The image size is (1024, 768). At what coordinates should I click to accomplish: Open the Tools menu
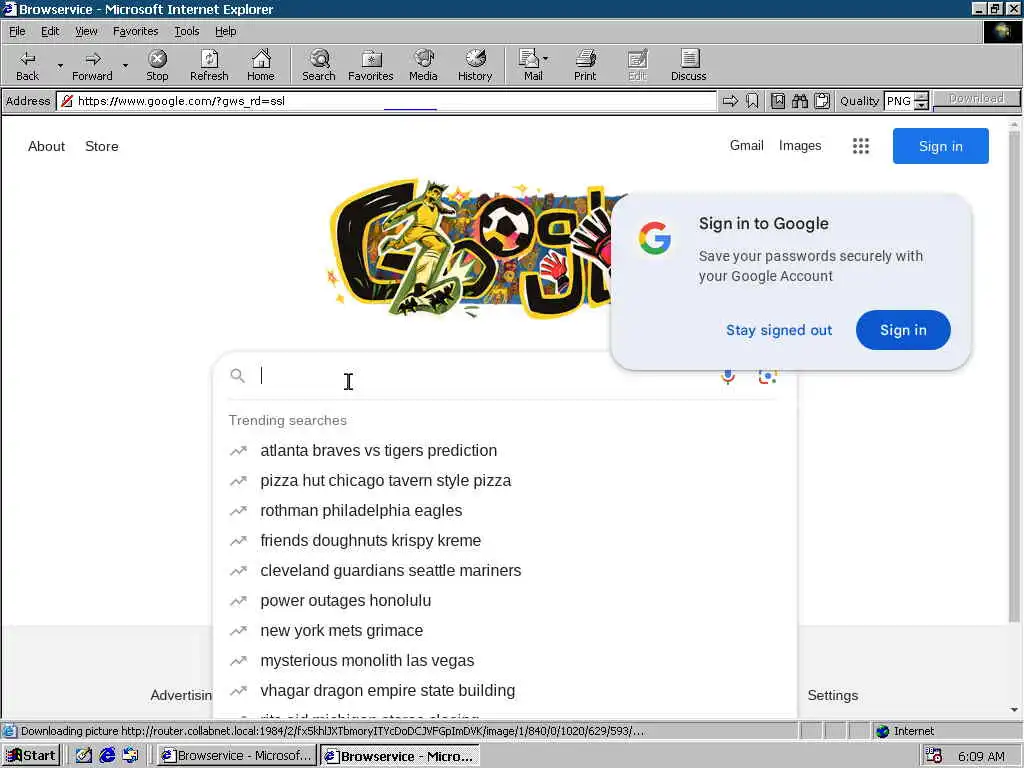coord(186,31)
